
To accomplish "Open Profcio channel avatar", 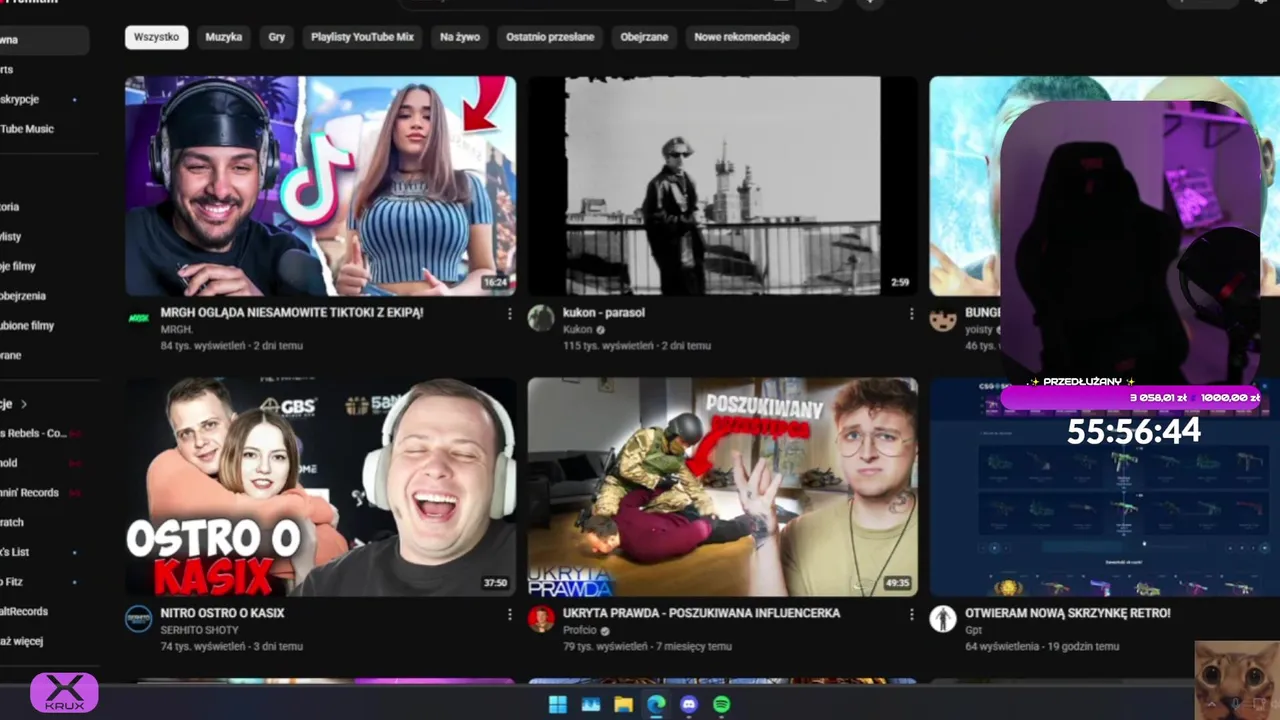I will (x=541, y=618).
